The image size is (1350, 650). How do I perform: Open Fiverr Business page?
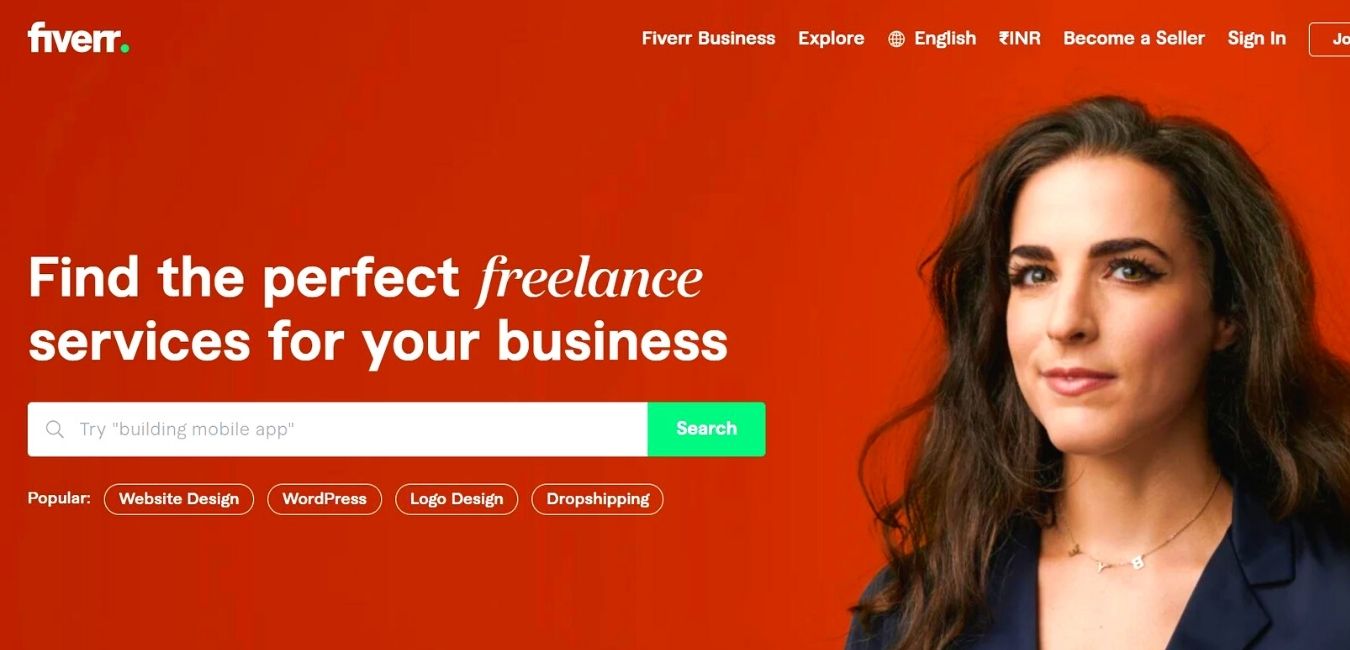pos(708,38)
